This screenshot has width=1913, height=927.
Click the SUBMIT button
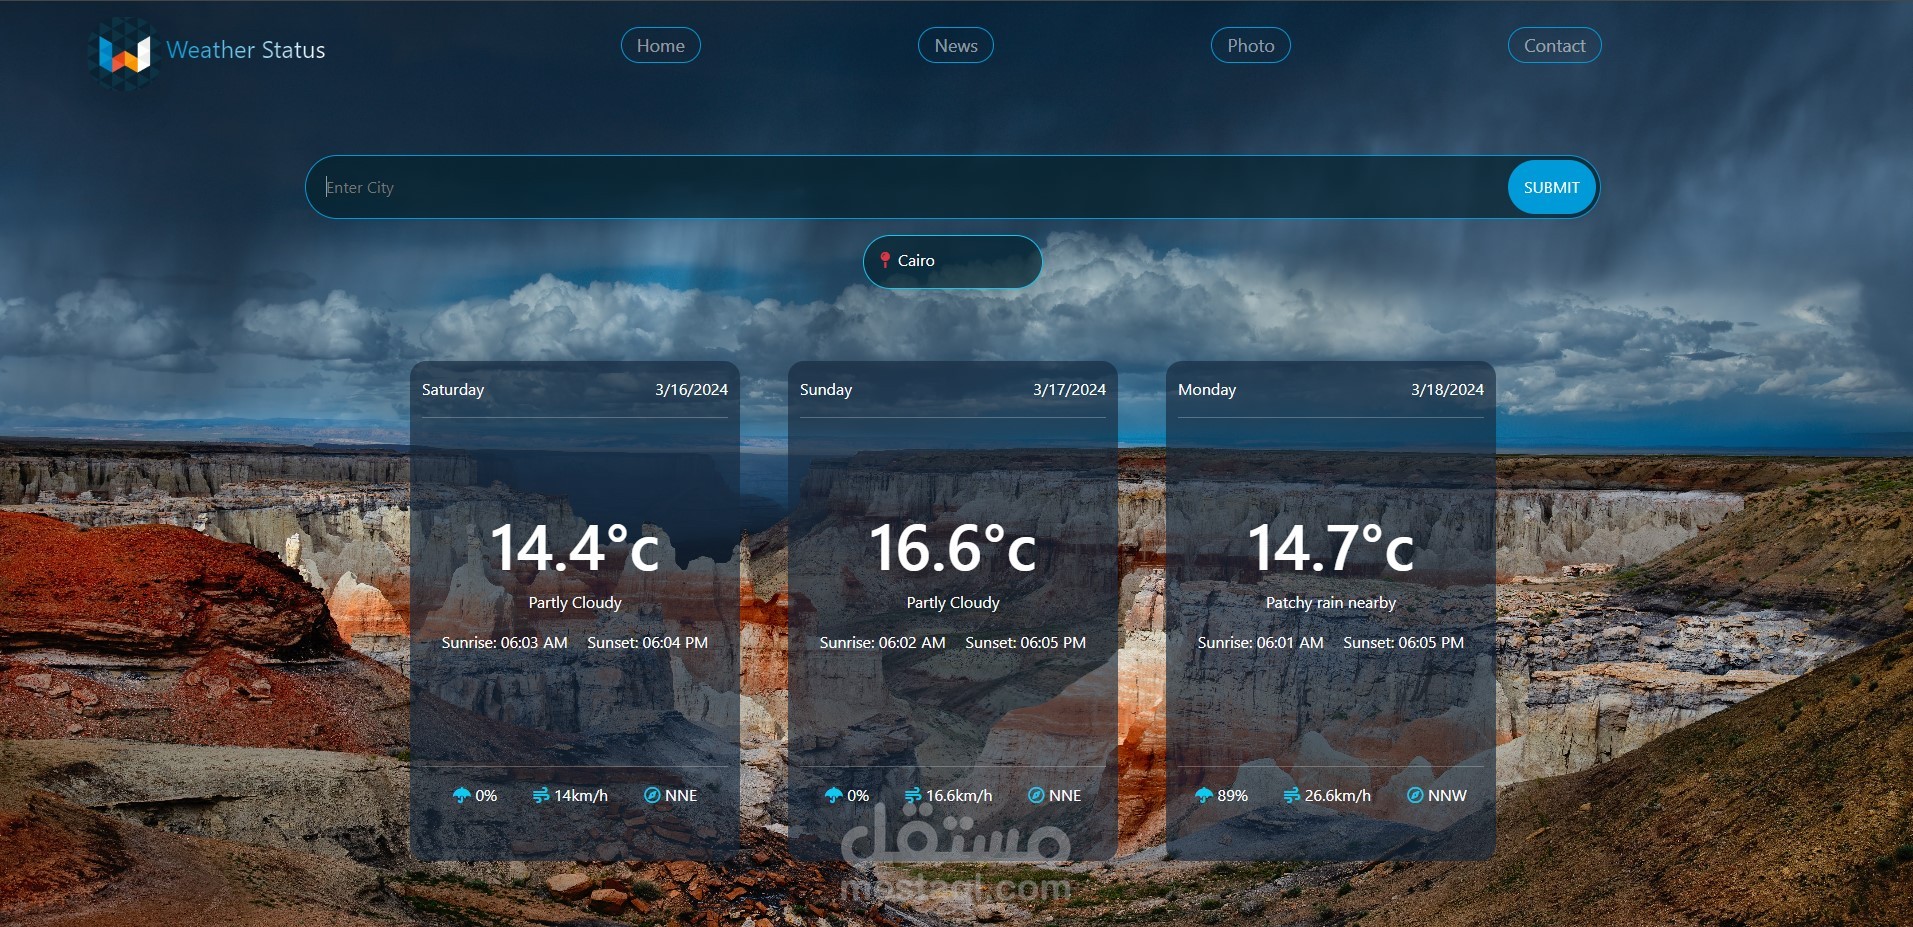(1552, 187)
